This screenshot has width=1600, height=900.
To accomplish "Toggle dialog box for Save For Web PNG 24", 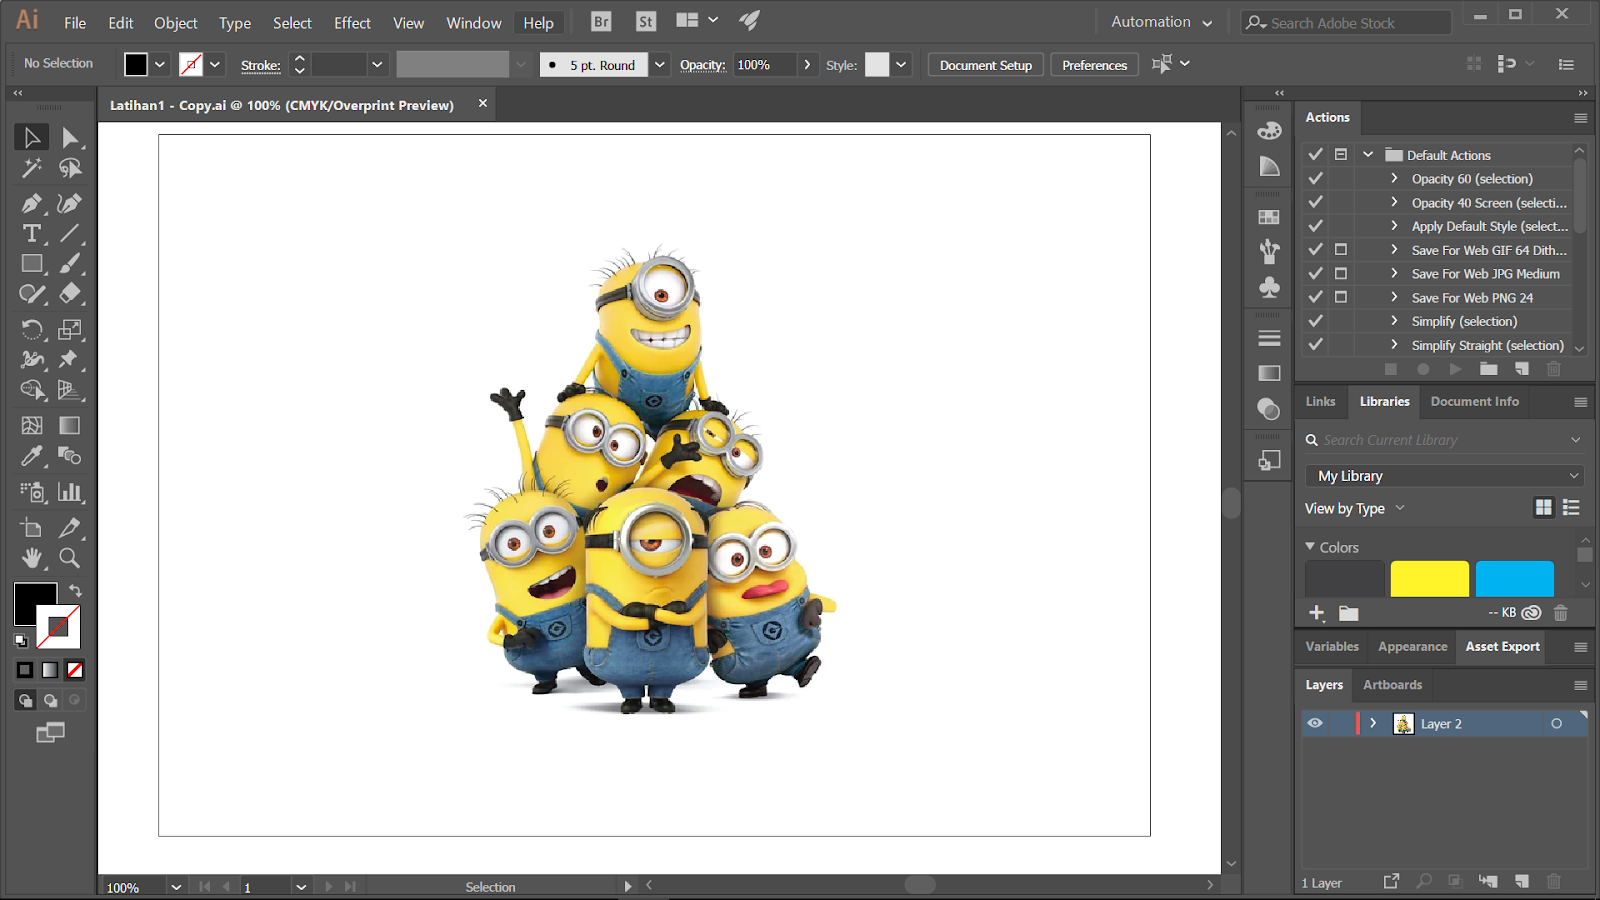I will (1341, 297).
